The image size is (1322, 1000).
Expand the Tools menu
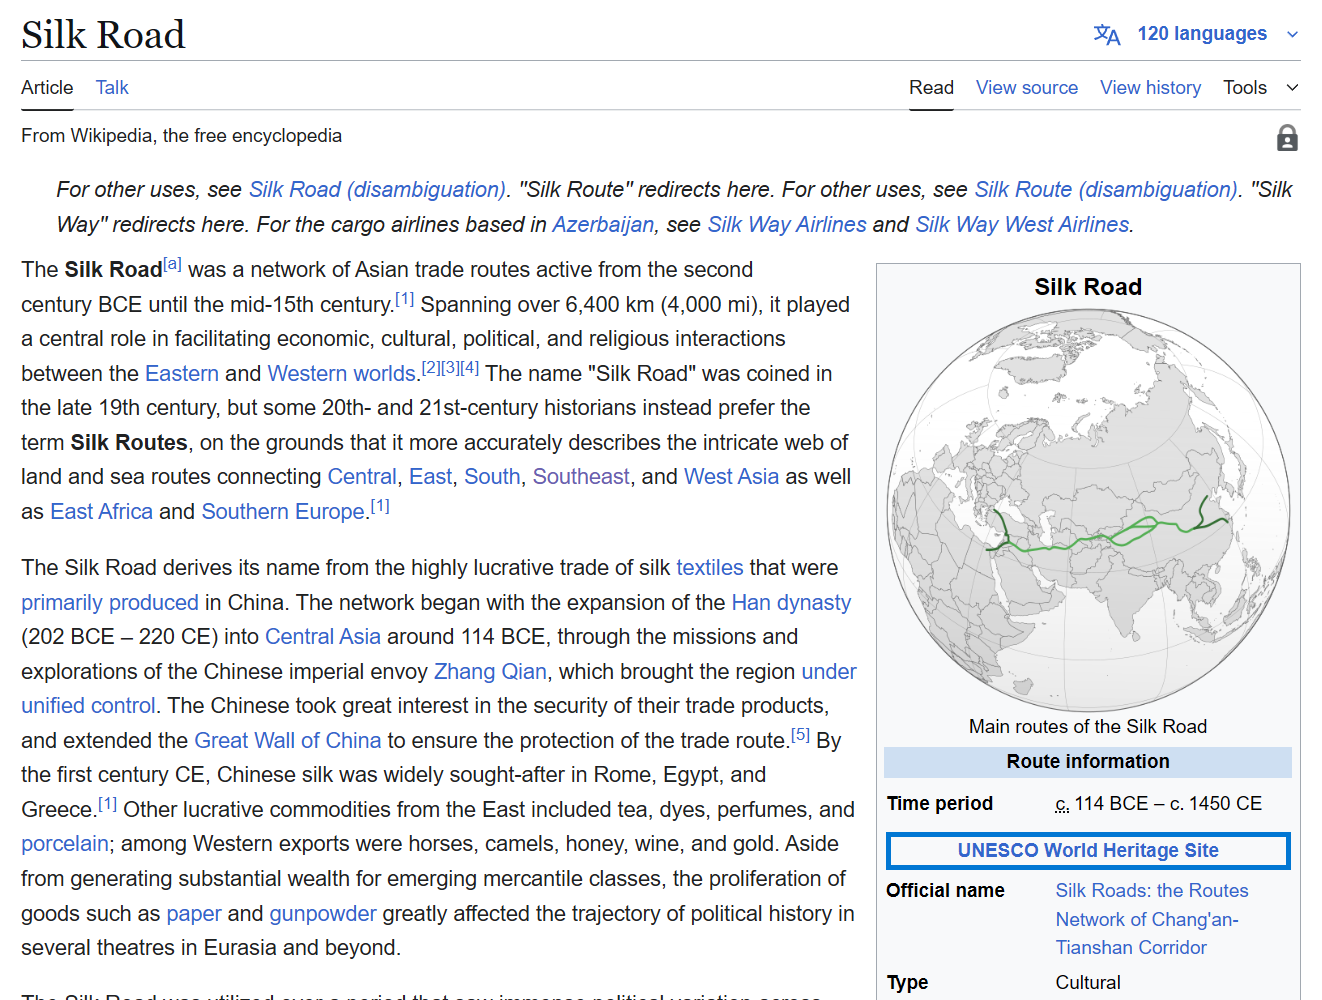pos(1261,88)
